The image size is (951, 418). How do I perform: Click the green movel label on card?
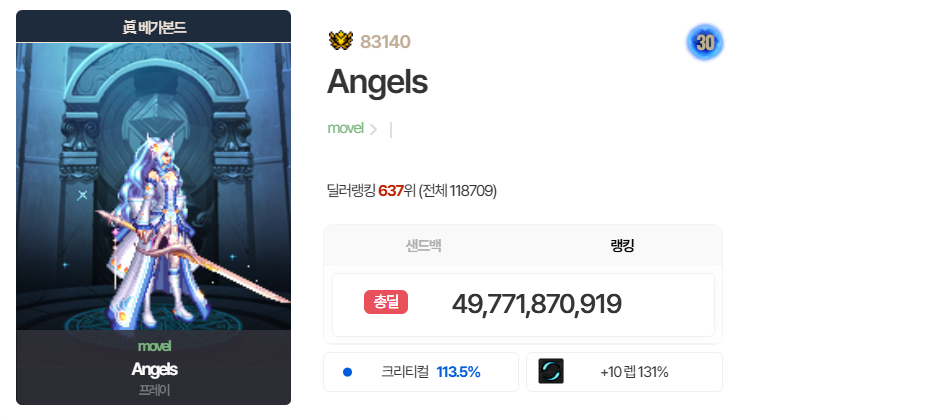[x=154, y=346]
